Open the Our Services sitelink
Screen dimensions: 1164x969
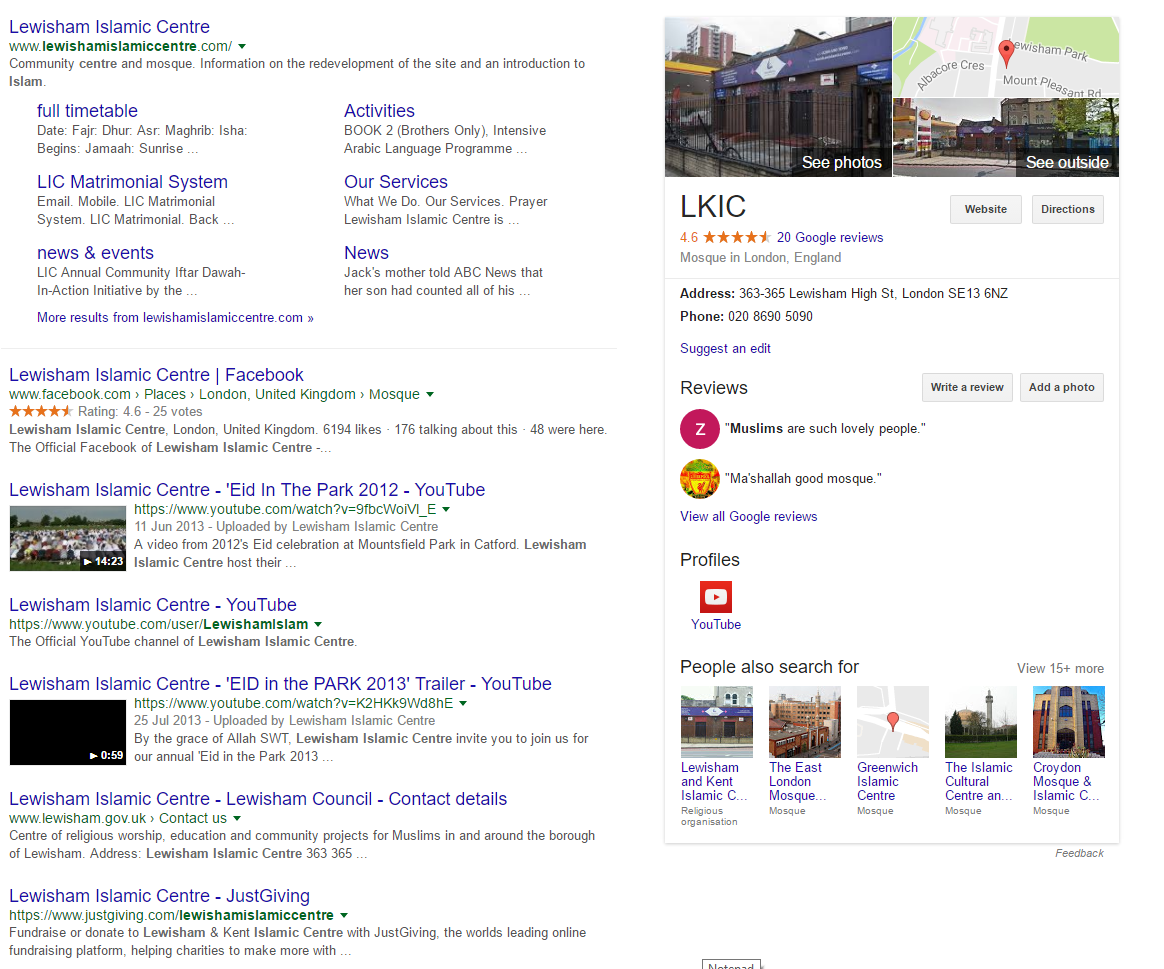(x=396, y=182)
